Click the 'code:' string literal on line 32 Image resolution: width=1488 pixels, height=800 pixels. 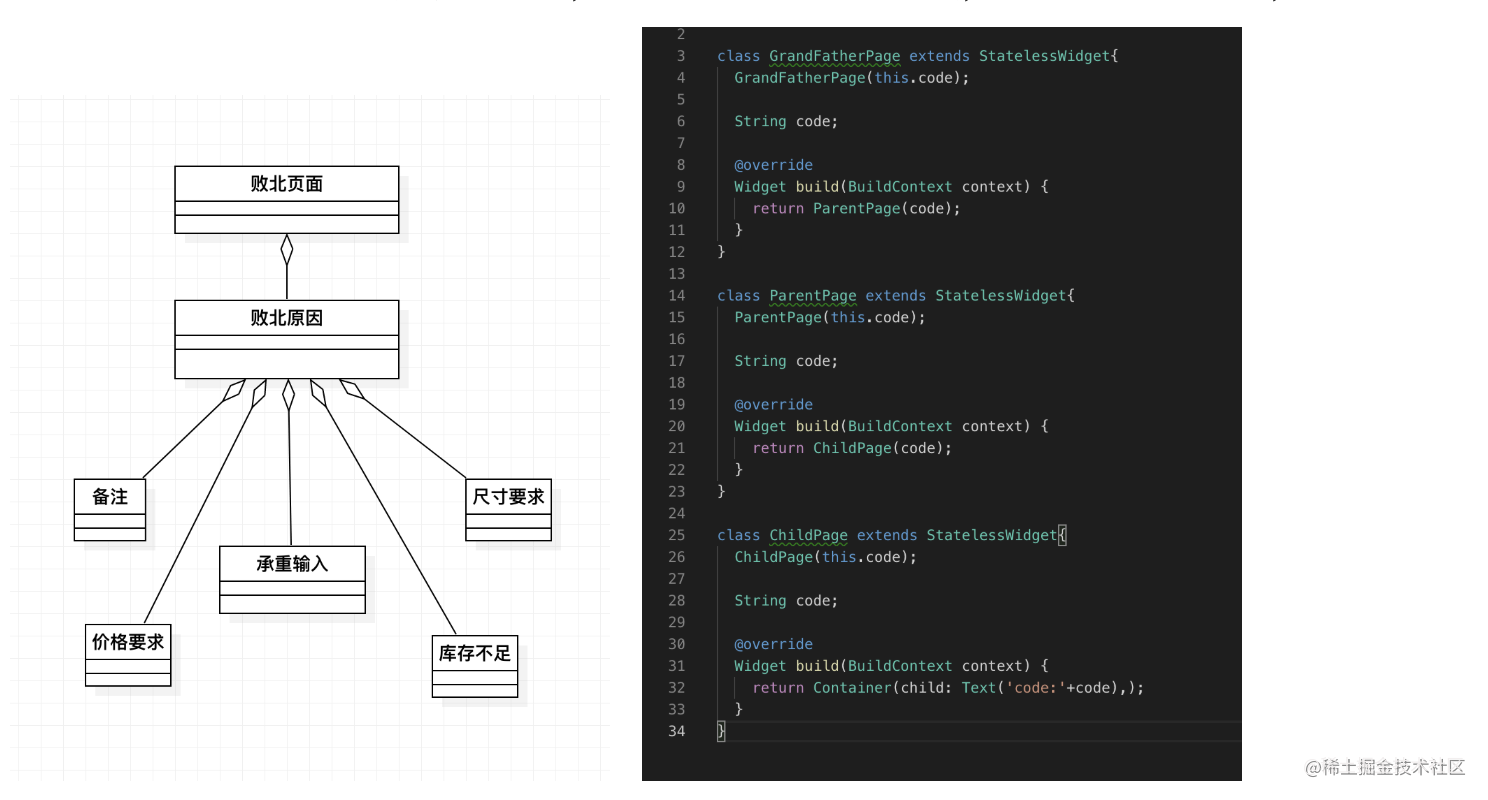tap(1036, 688)
